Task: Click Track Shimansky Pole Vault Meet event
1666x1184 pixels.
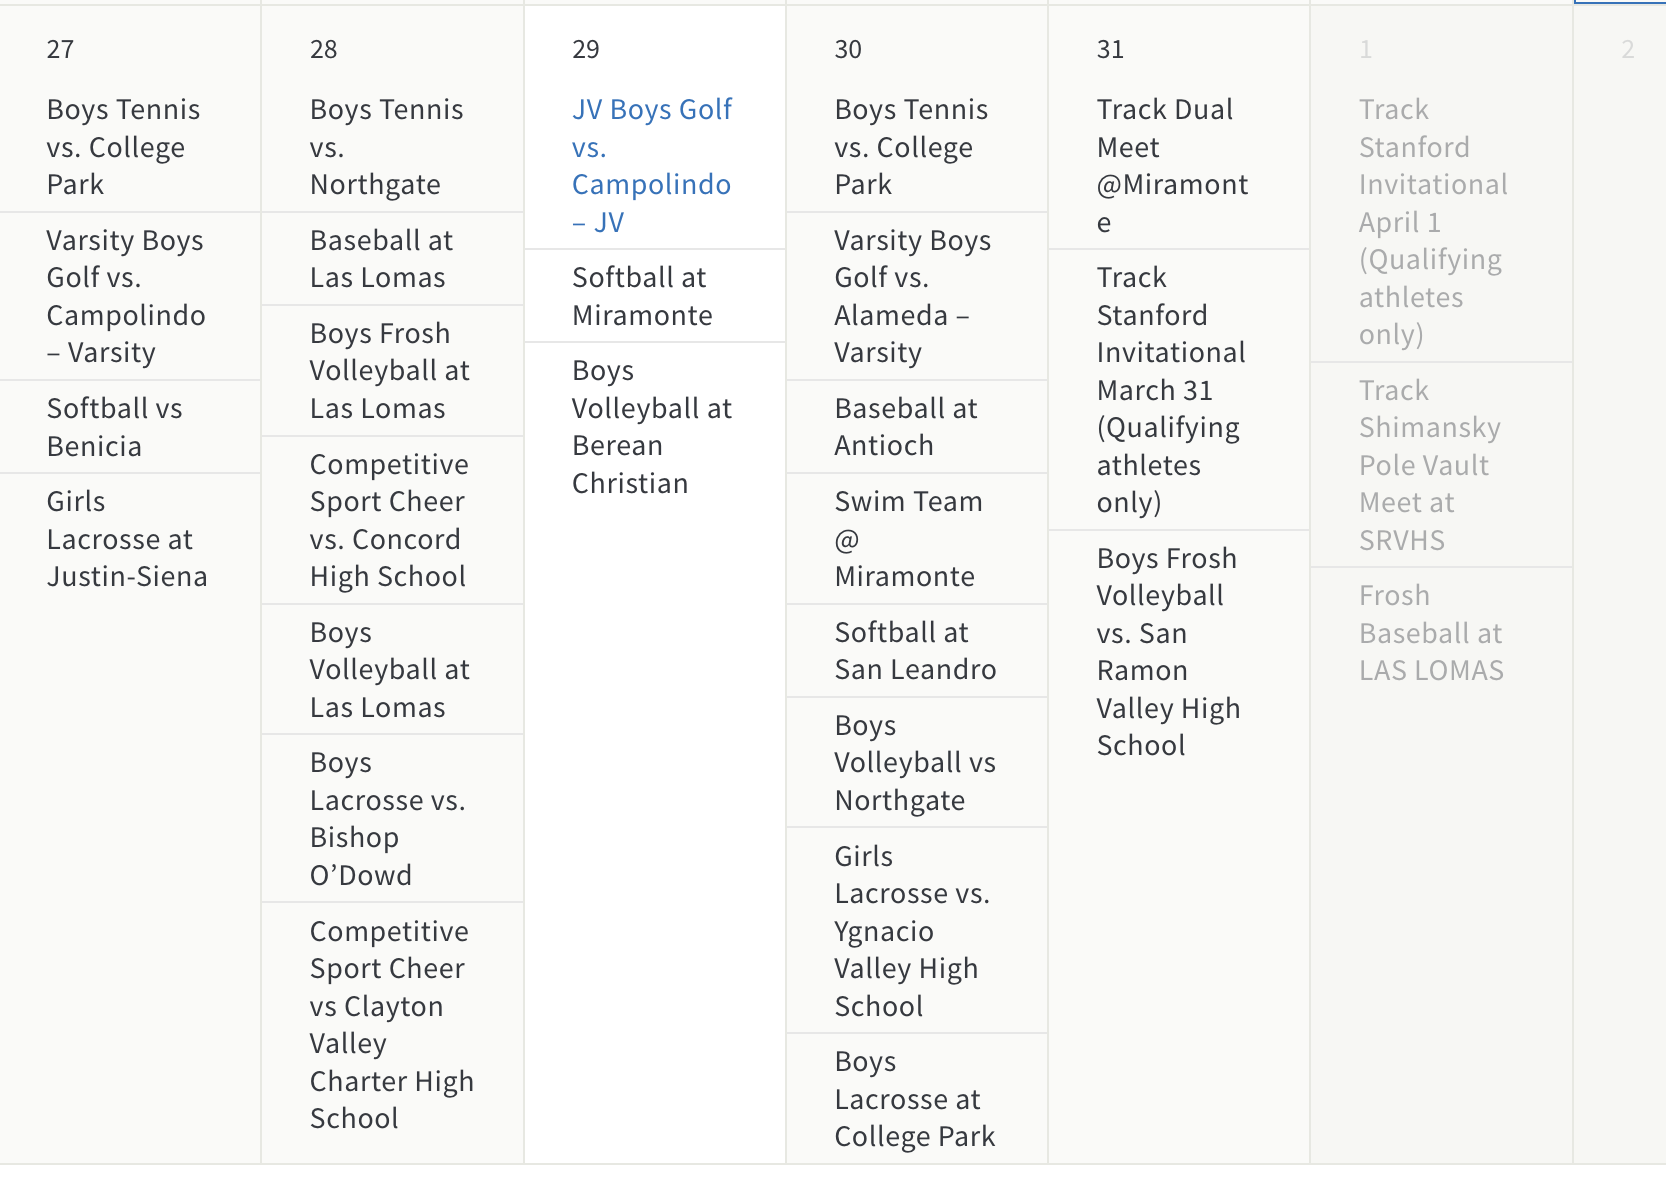Action: [x=1429, y=465]
